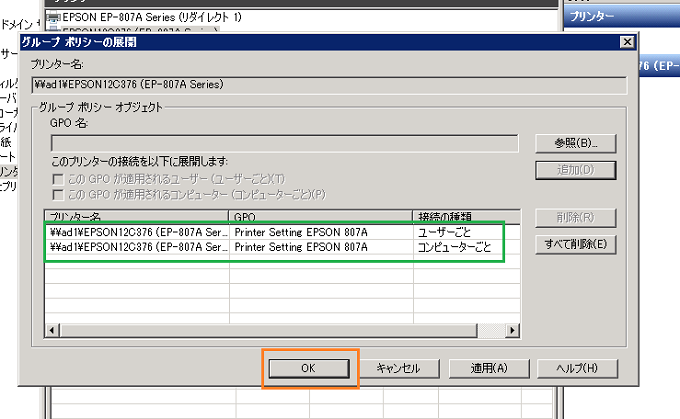Click Printer Setting EPSON 807A in the ユーザーごと row
Screen dimensions: 680x419
coord(301,232)
